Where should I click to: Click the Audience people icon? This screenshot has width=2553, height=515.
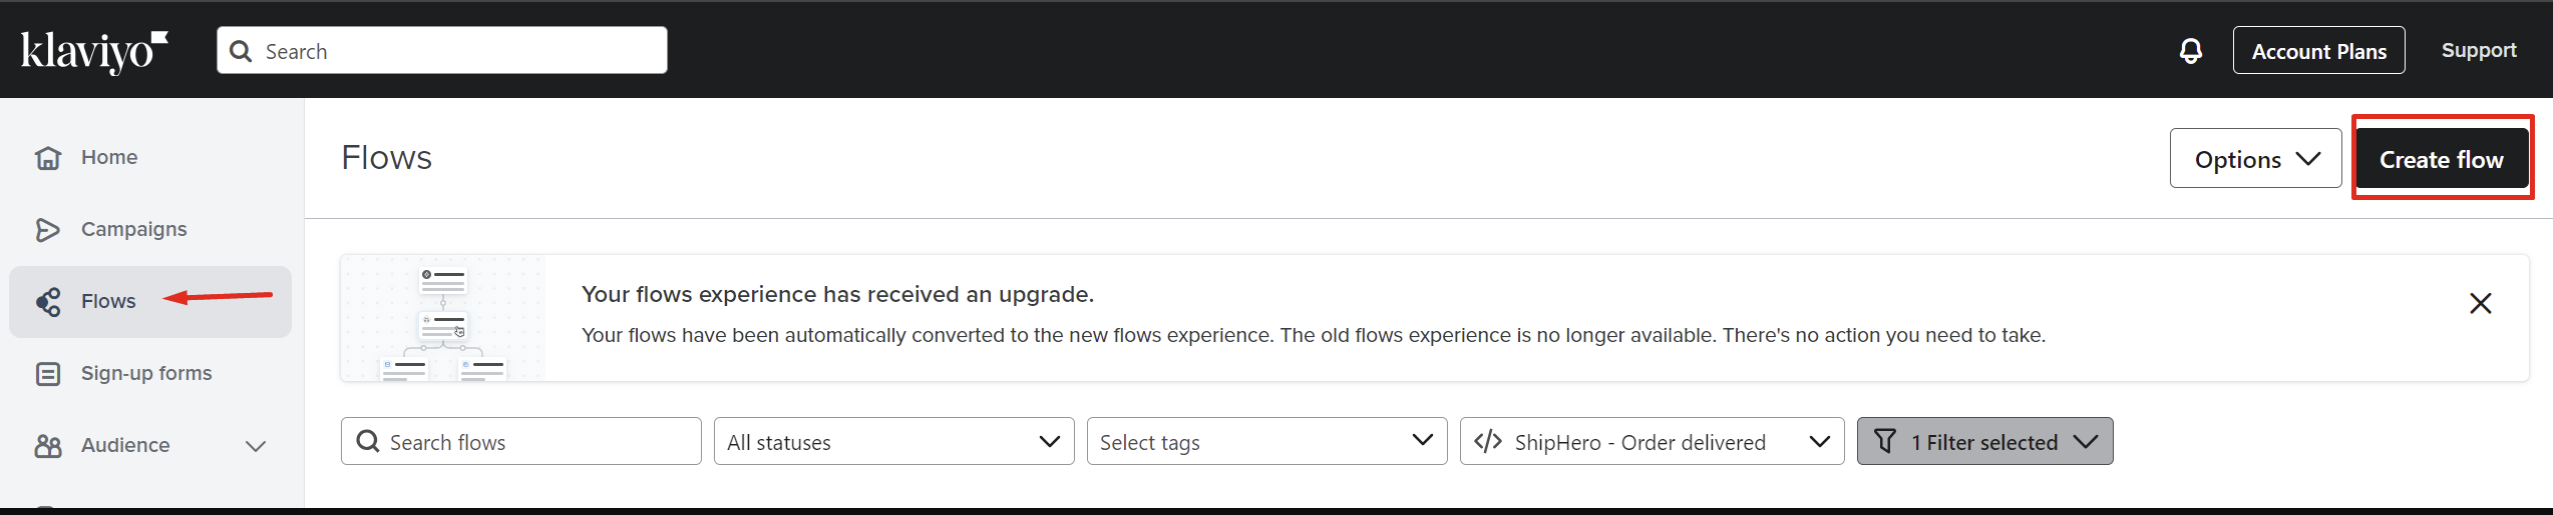[48, 446]
